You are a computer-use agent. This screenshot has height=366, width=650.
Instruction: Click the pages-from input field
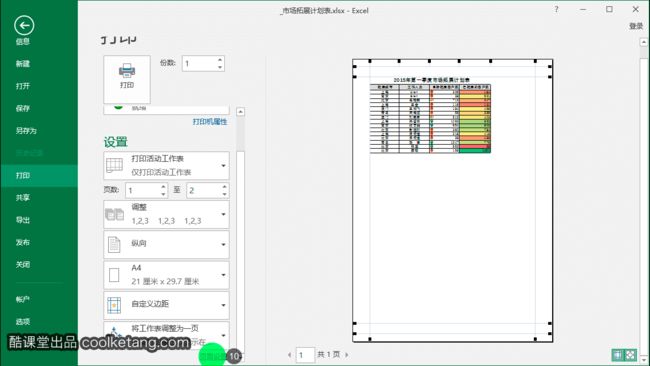point(143,190)
